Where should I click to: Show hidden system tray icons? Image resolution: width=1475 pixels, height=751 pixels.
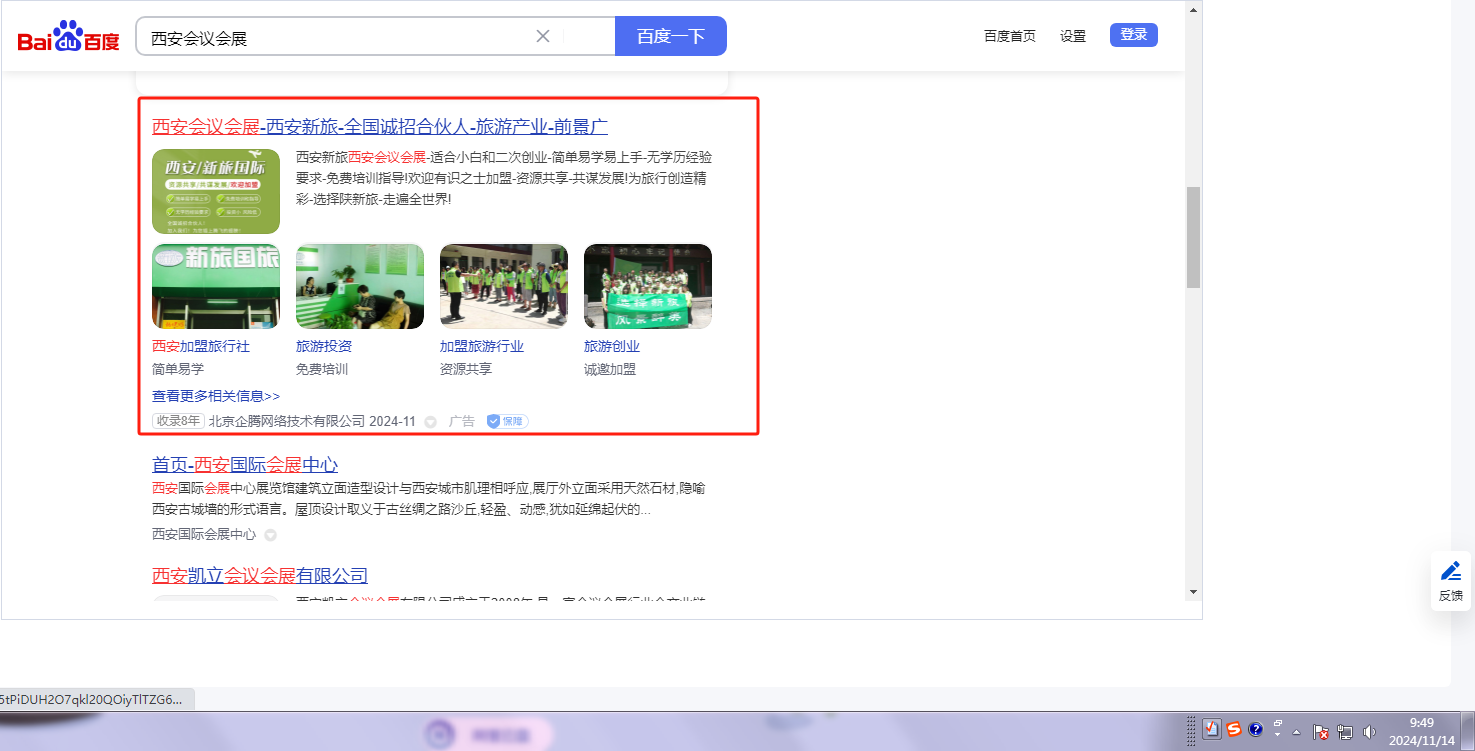(x=1297, y=731)
